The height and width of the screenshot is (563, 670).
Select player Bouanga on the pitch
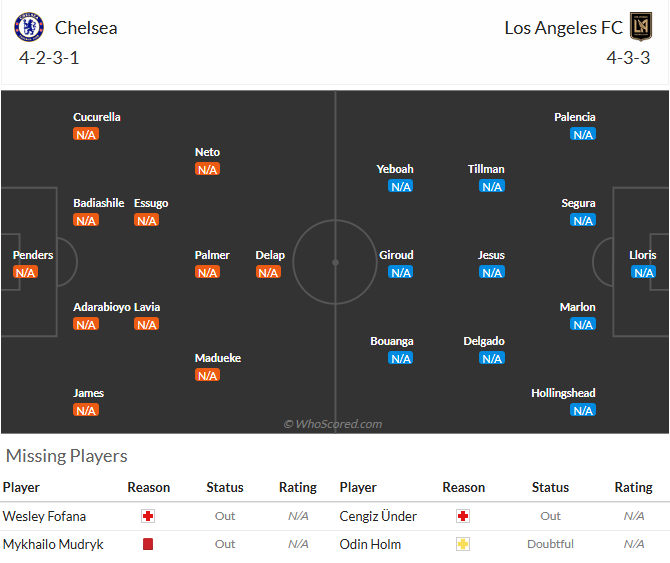pyautogui.click(x=392, y=341)
